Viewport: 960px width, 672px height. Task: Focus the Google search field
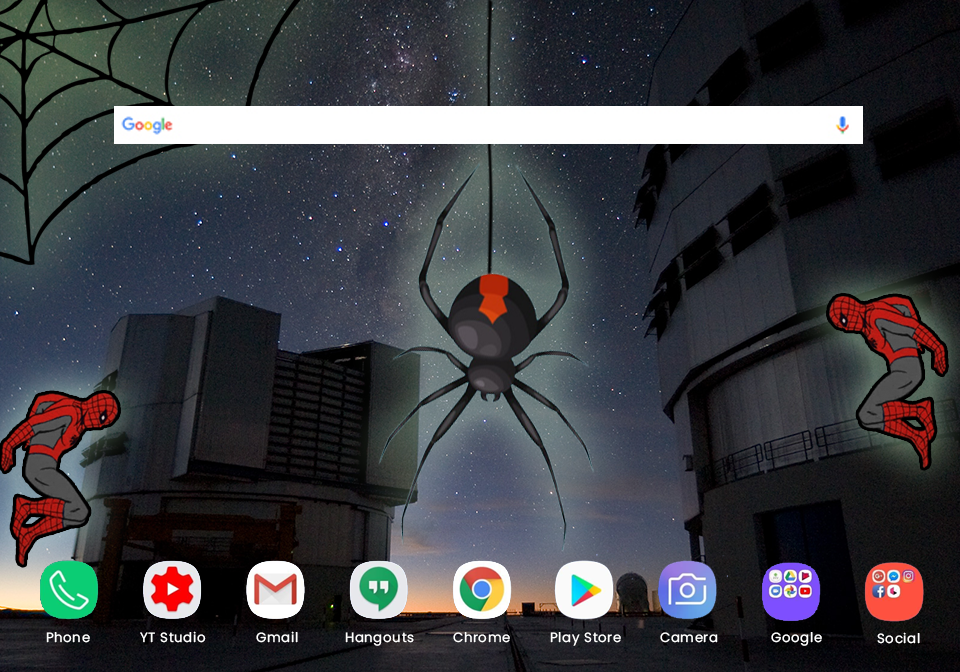point(488,125)
